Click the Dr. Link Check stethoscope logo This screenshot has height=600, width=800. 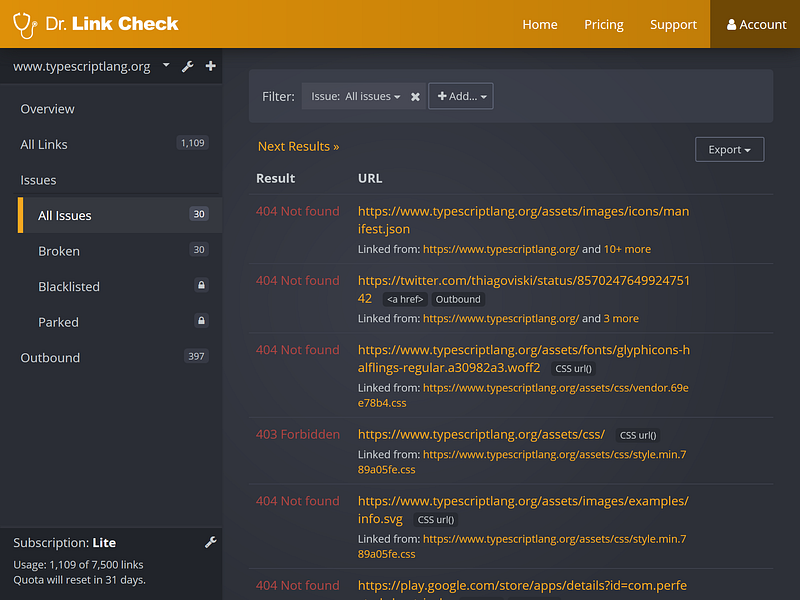click(x=24, y=24)
